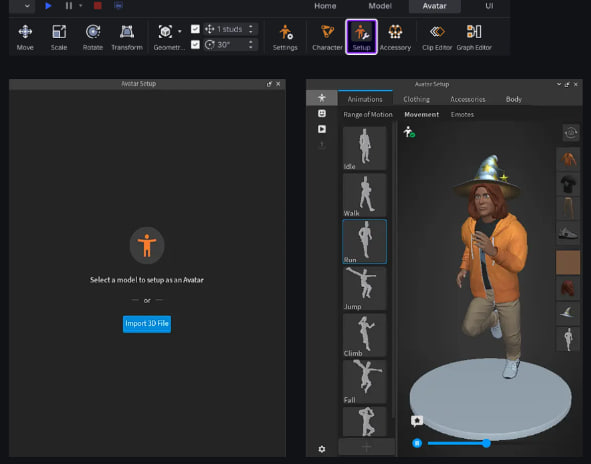Expand the Geometry mode dropdown arrow
This screenshot has width=591, height=464.
[x=180, y=31]
